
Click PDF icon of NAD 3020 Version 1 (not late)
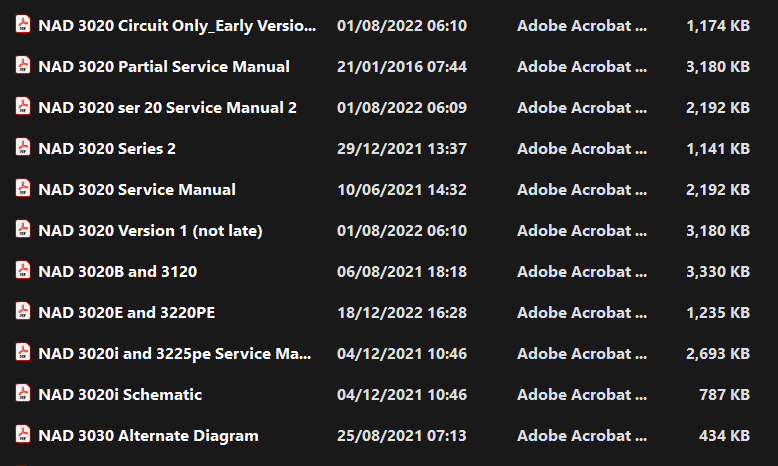[23, 230]
